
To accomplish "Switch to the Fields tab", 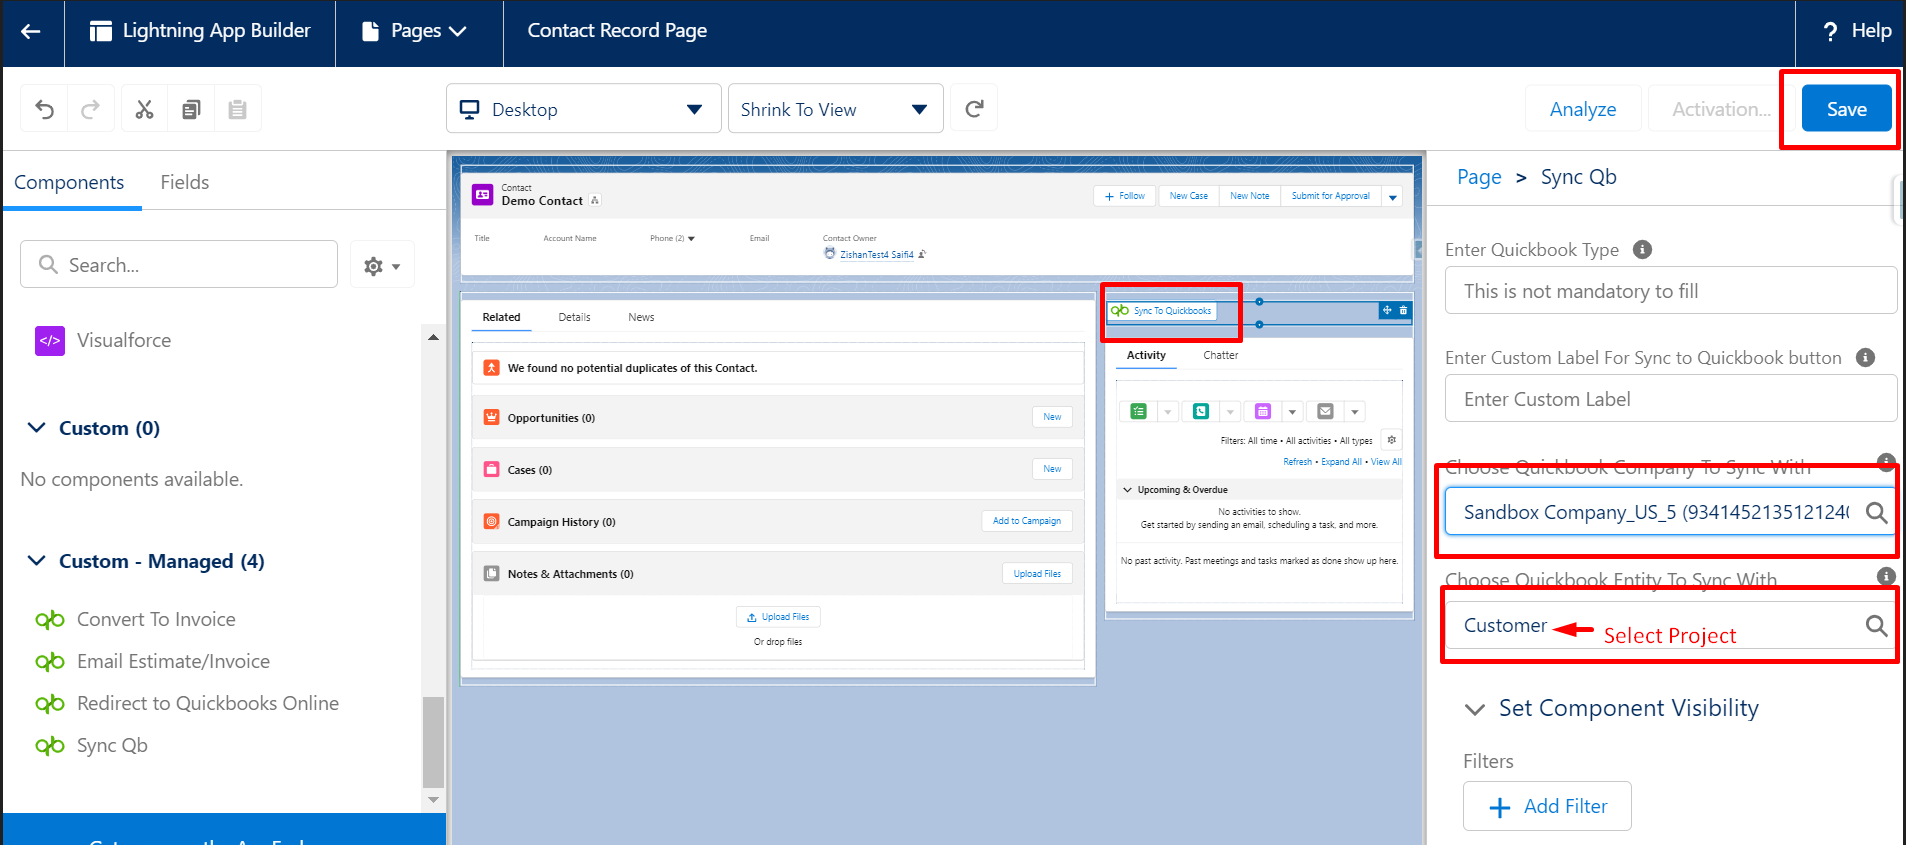I will tap(185, 182).
